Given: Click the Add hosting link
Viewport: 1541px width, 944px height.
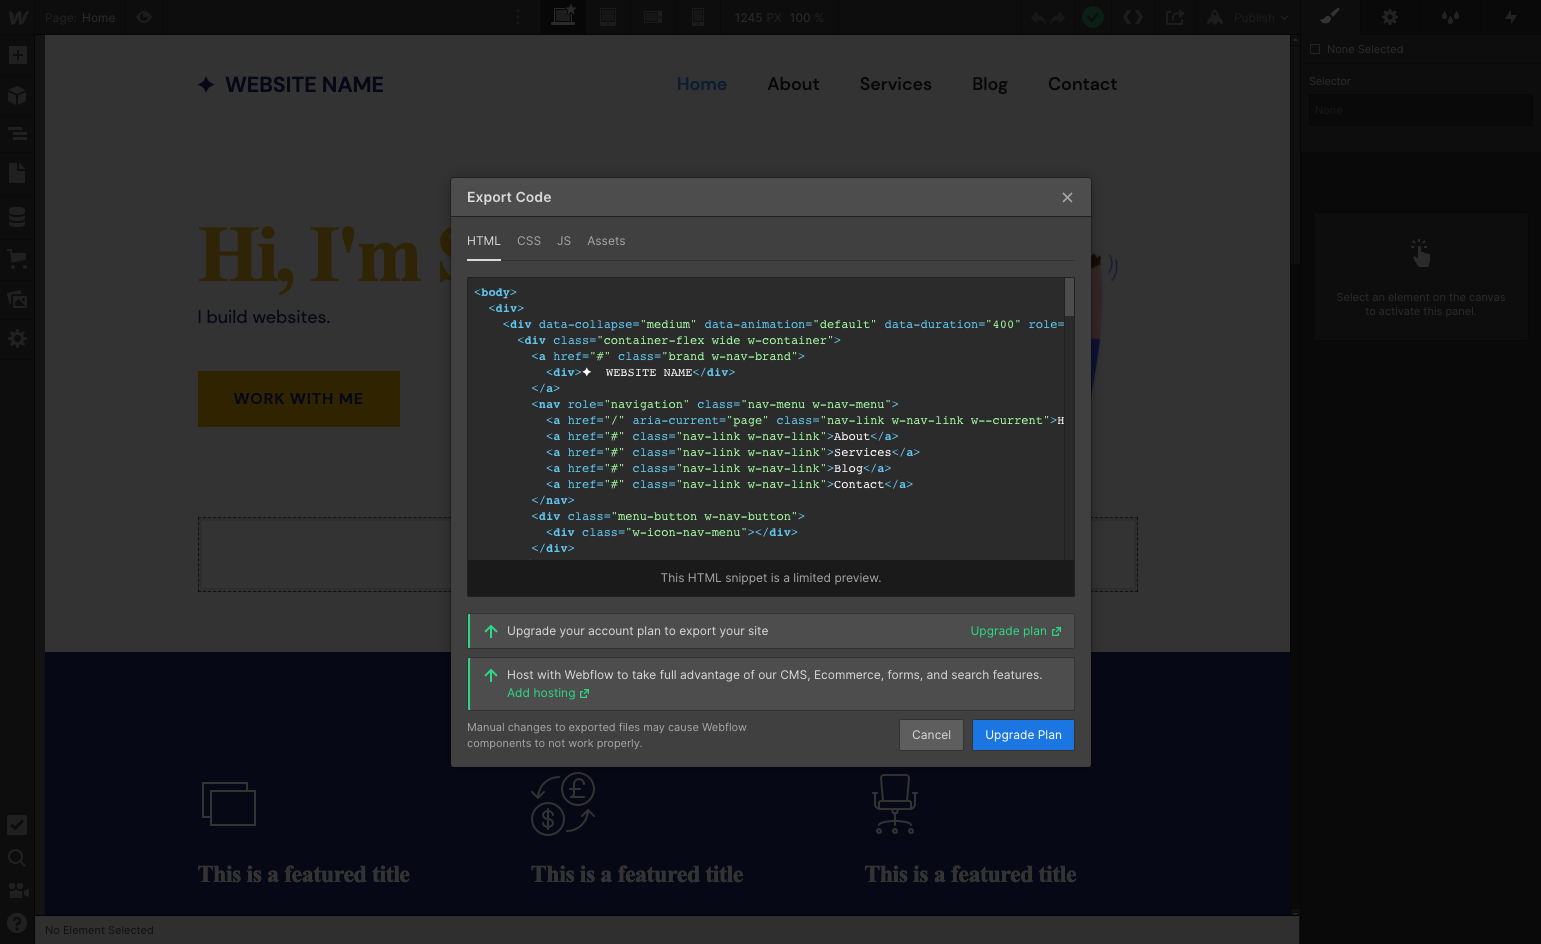Looking at the screenshot, I should tap(541, 692).
